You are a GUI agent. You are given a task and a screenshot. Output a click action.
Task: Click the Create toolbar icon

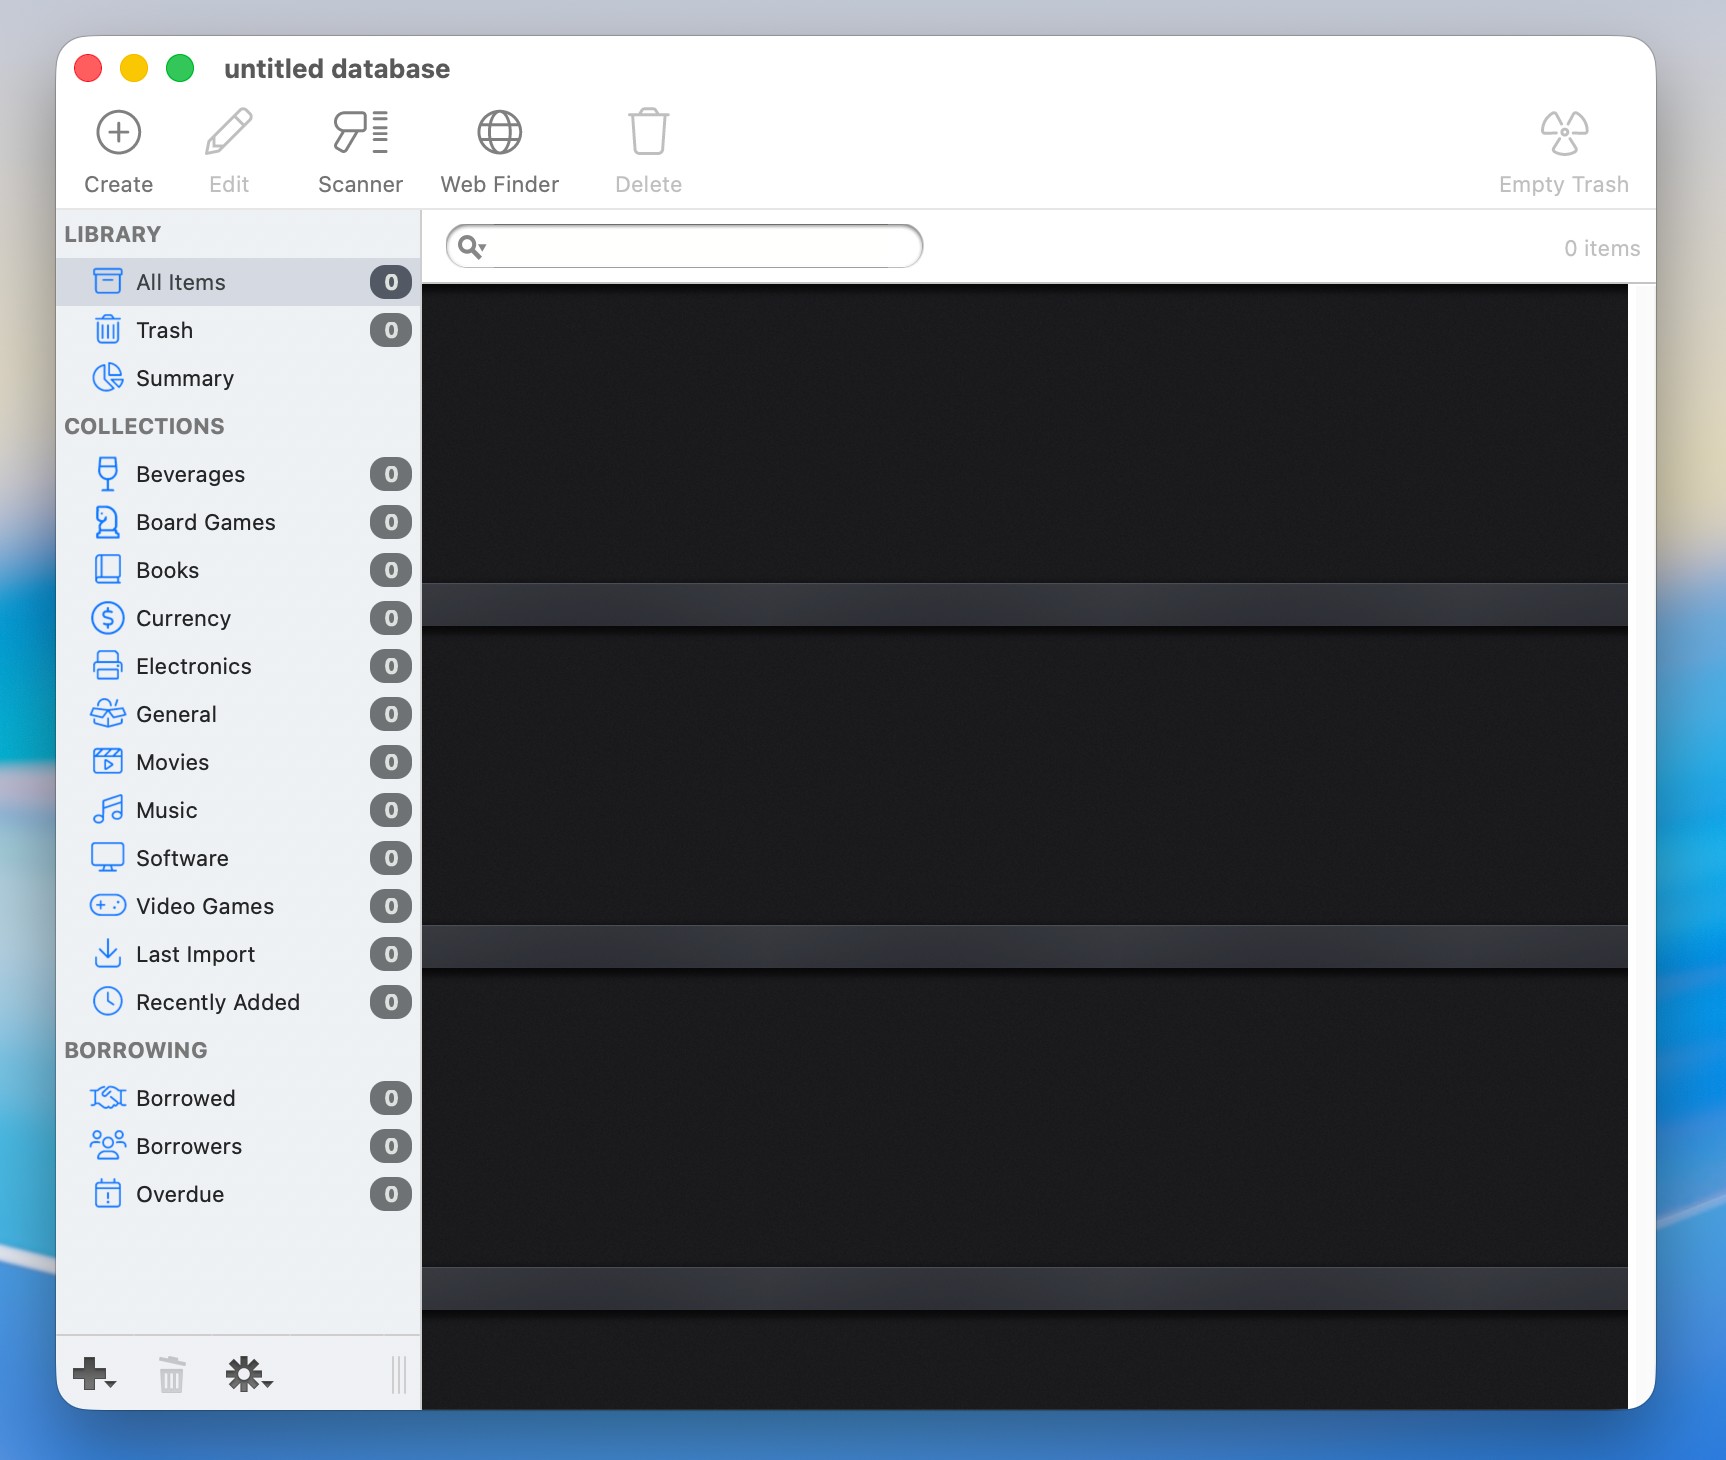(118, 133)
